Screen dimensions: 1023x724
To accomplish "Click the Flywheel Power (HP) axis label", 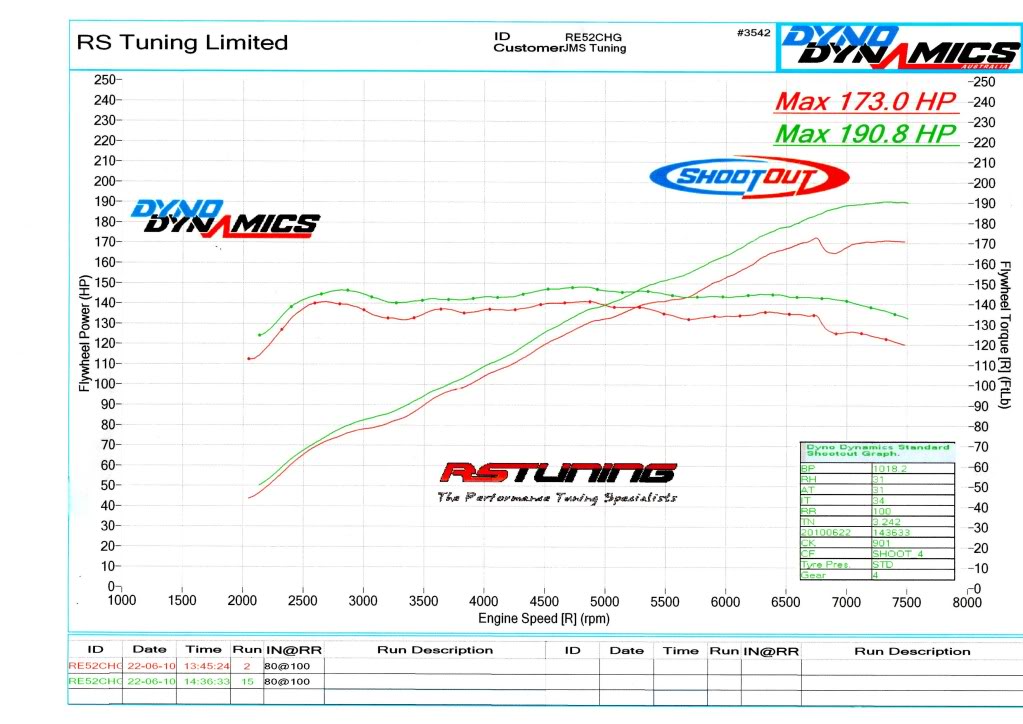I will coord(85,334).
